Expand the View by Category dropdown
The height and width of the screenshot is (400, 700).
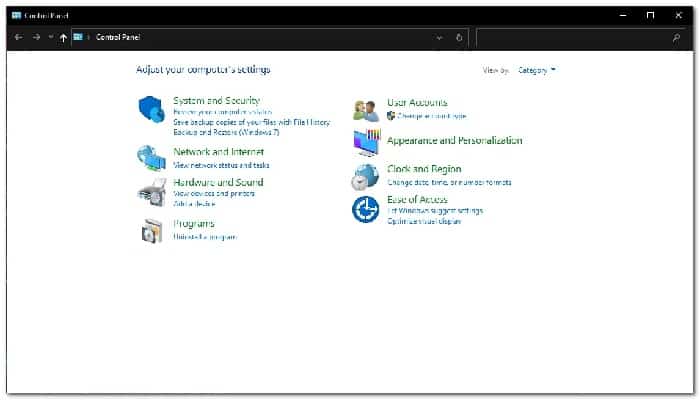(x=537, y=70)
